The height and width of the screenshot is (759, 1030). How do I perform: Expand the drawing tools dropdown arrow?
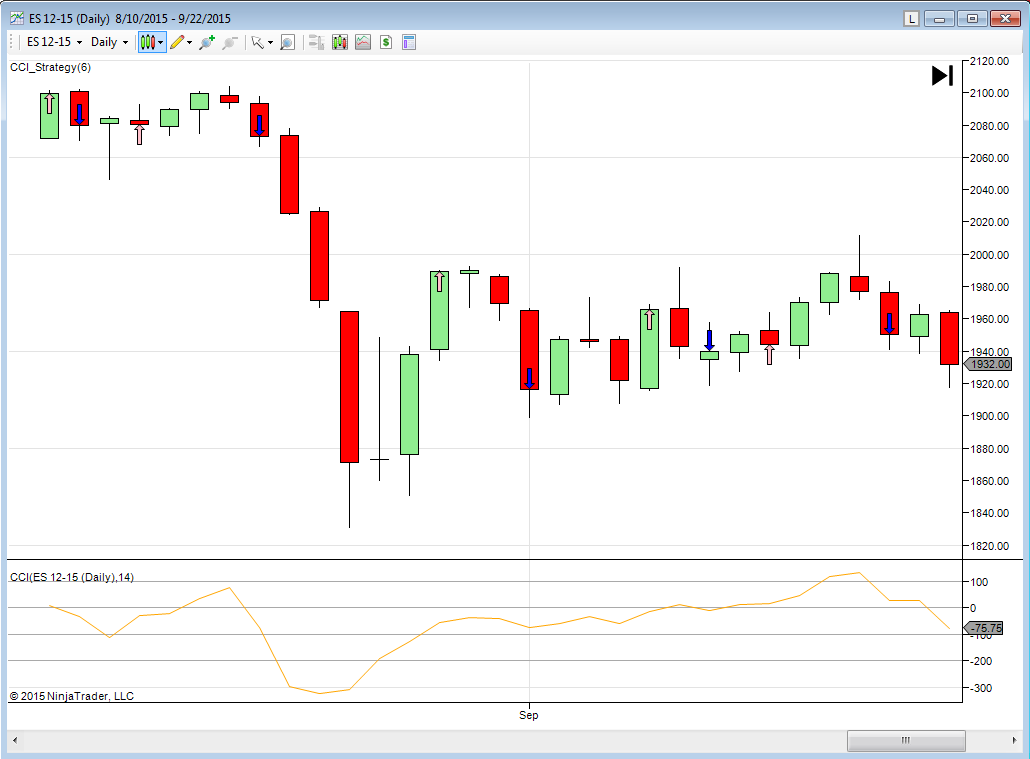(x=190, y=43)
